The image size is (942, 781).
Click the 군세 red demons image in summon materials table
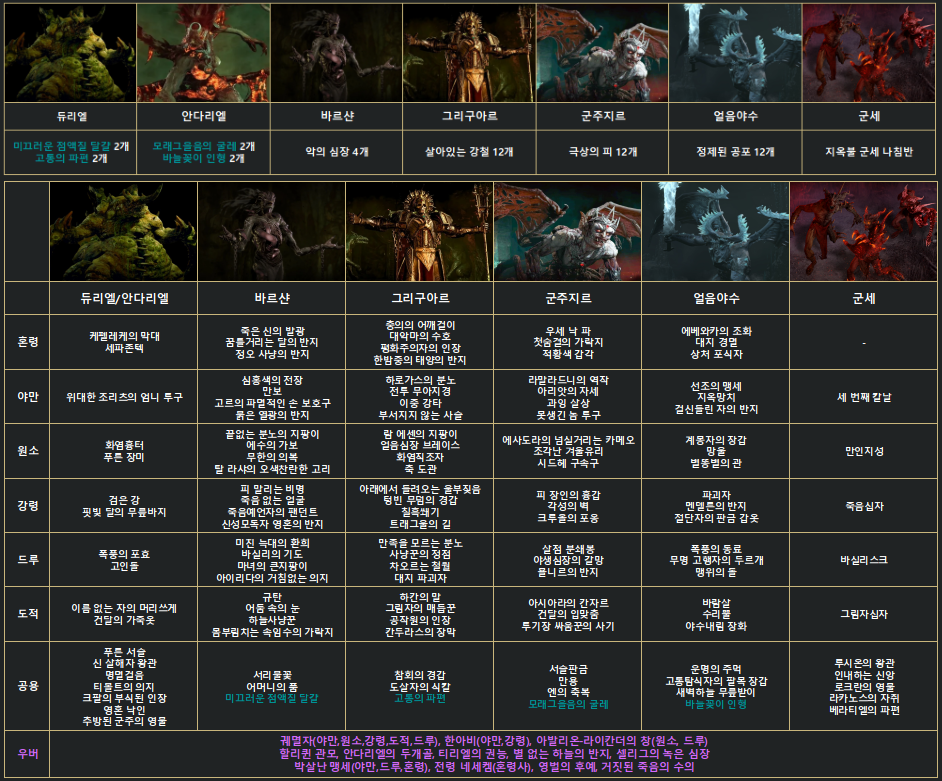869,53
